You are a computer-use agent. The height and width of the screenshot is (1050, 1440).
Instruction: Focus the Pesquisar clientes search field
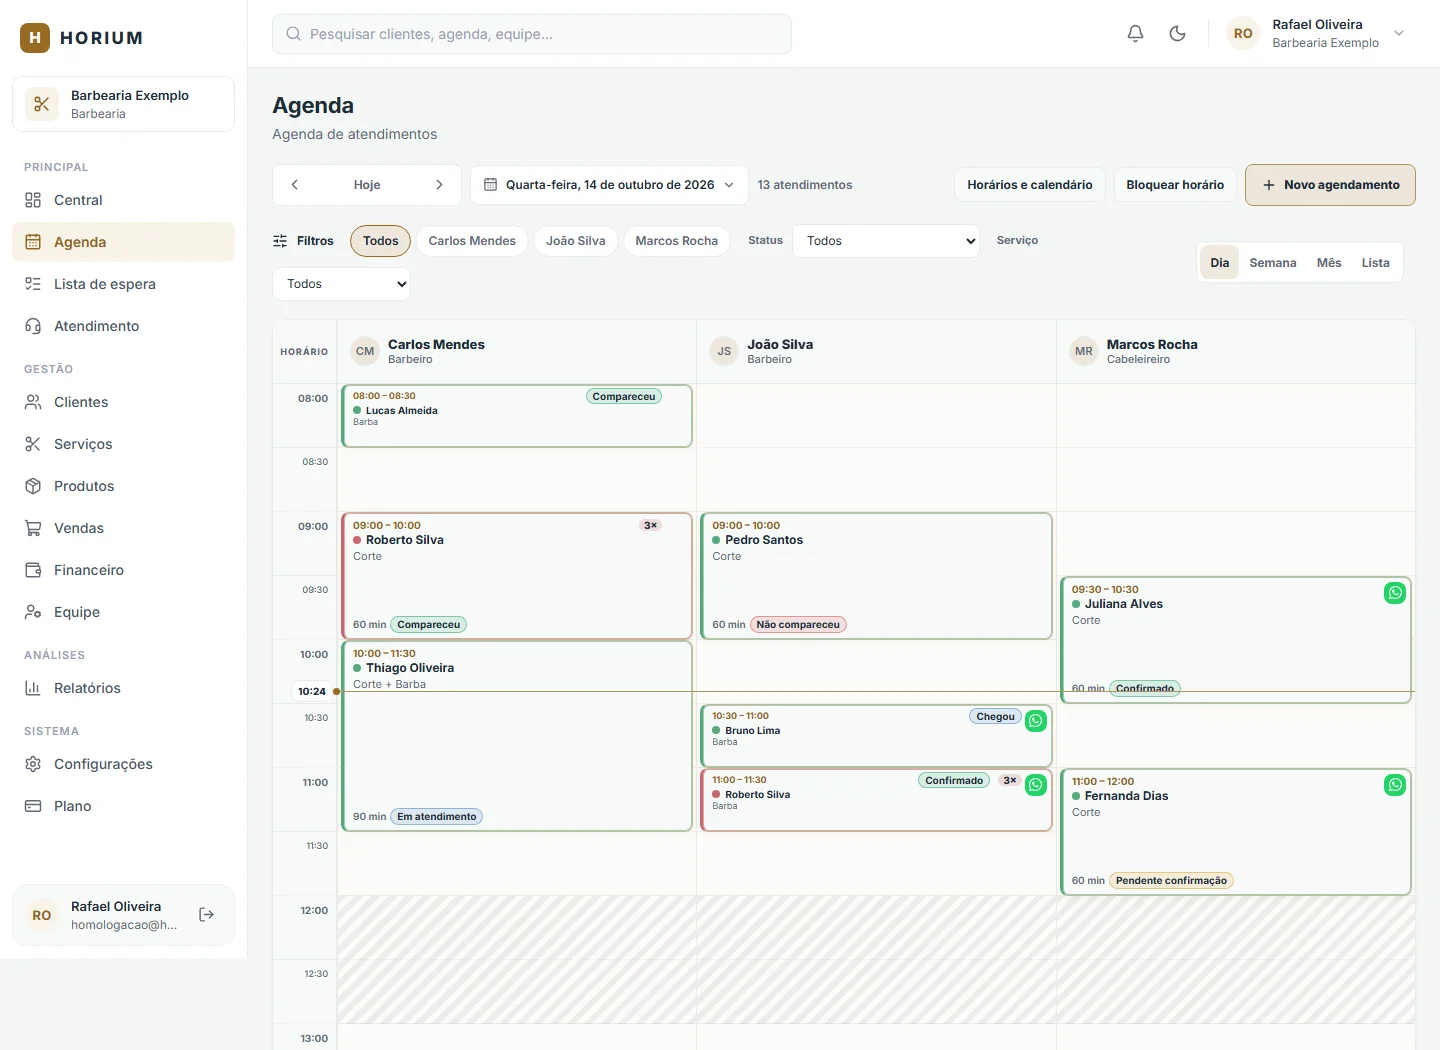[x=532, y=34]
